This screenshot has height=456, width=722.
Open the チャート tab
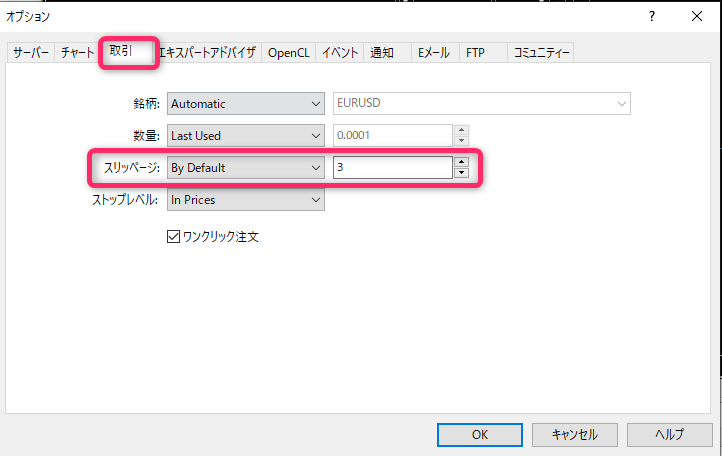pos(77,53)
